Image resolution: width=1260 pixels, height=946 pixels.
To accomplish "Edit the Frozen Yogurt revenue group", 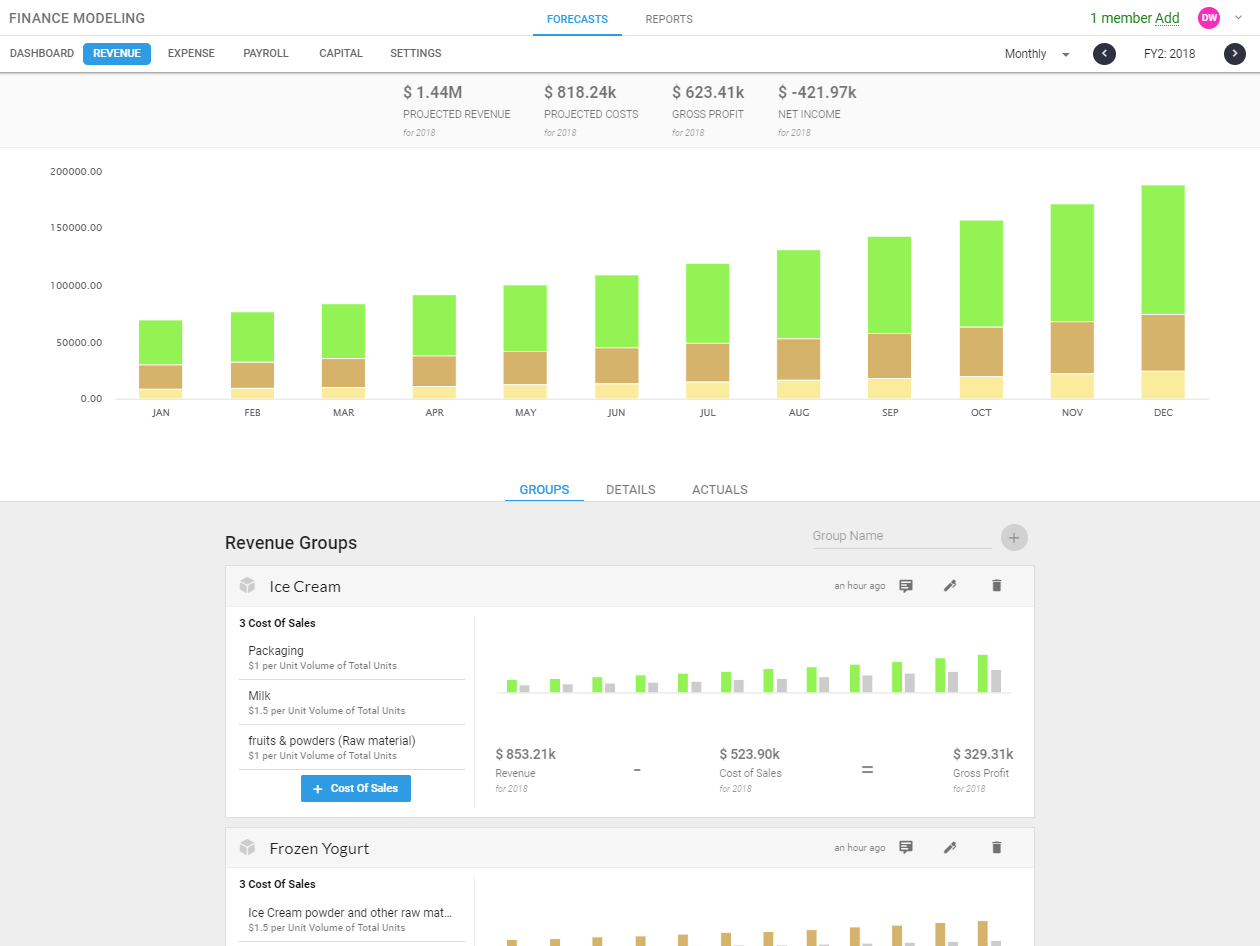I will 950,848.
